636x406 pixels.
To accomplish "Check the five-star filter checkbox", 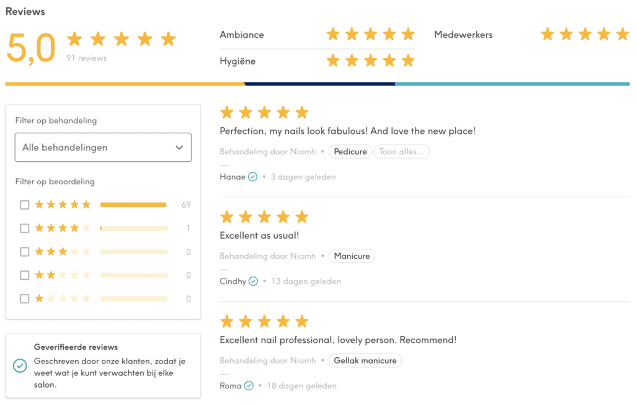I will click(x=24, y=205).
